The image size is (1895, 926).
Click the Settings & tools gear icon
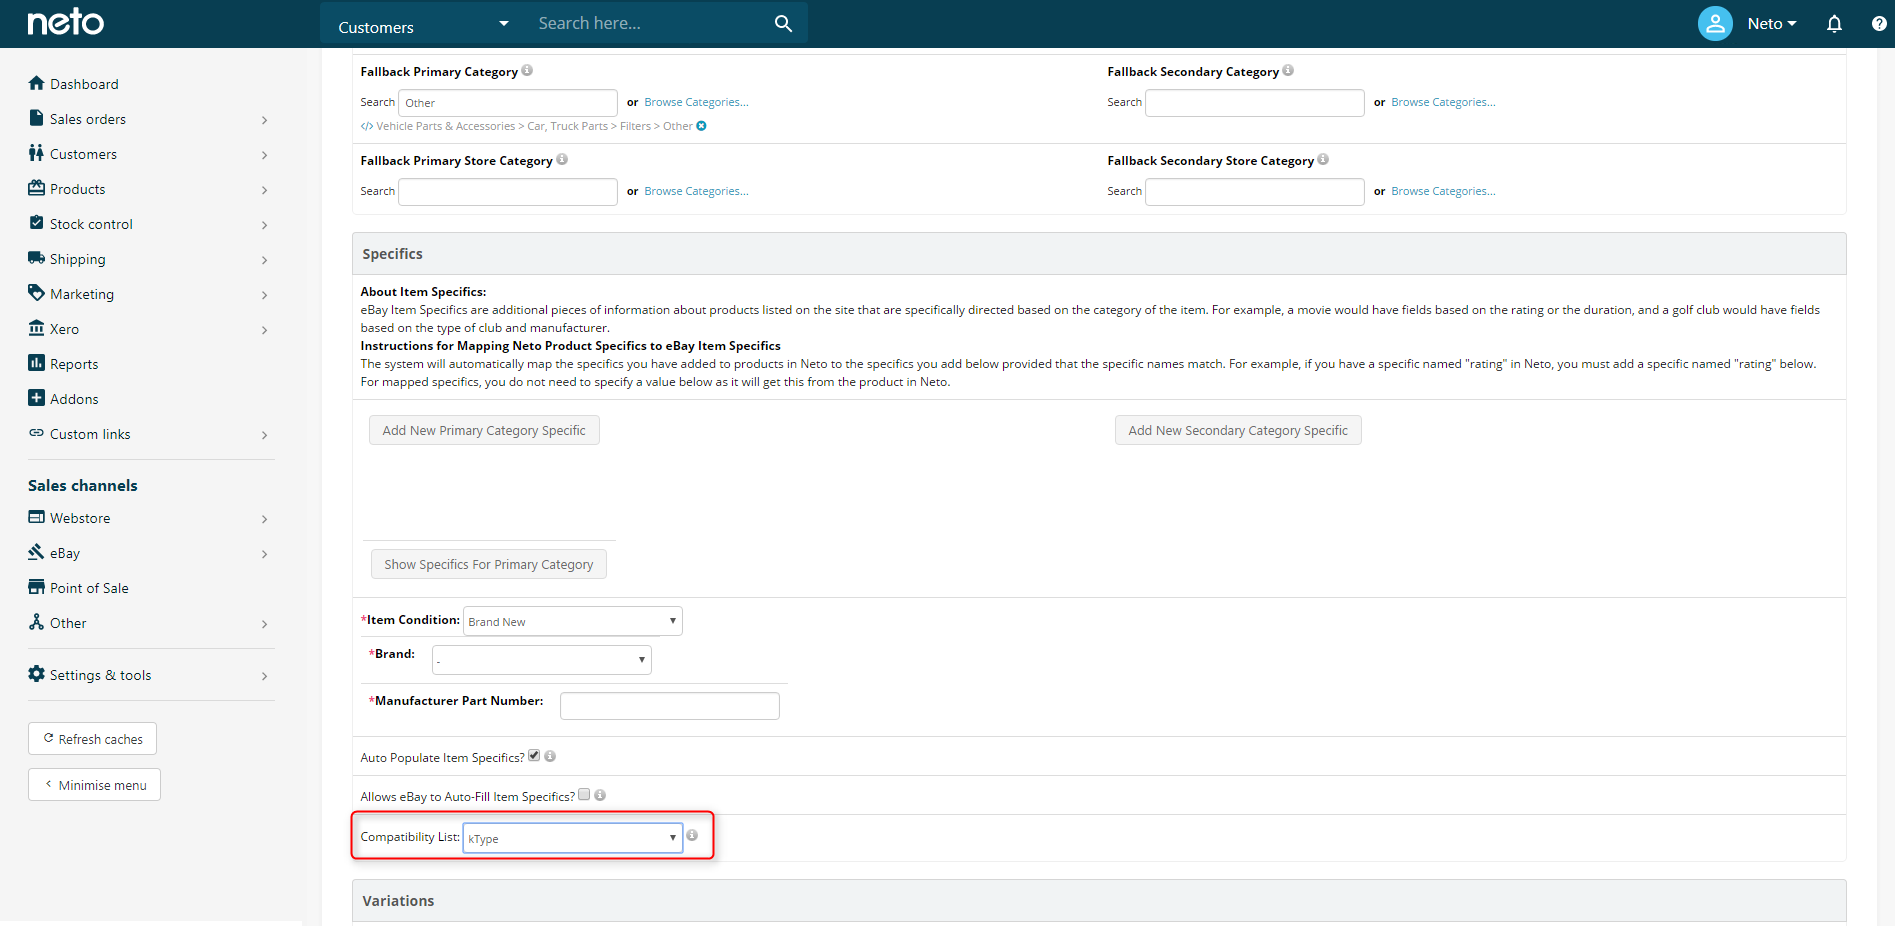coord(37,674)
